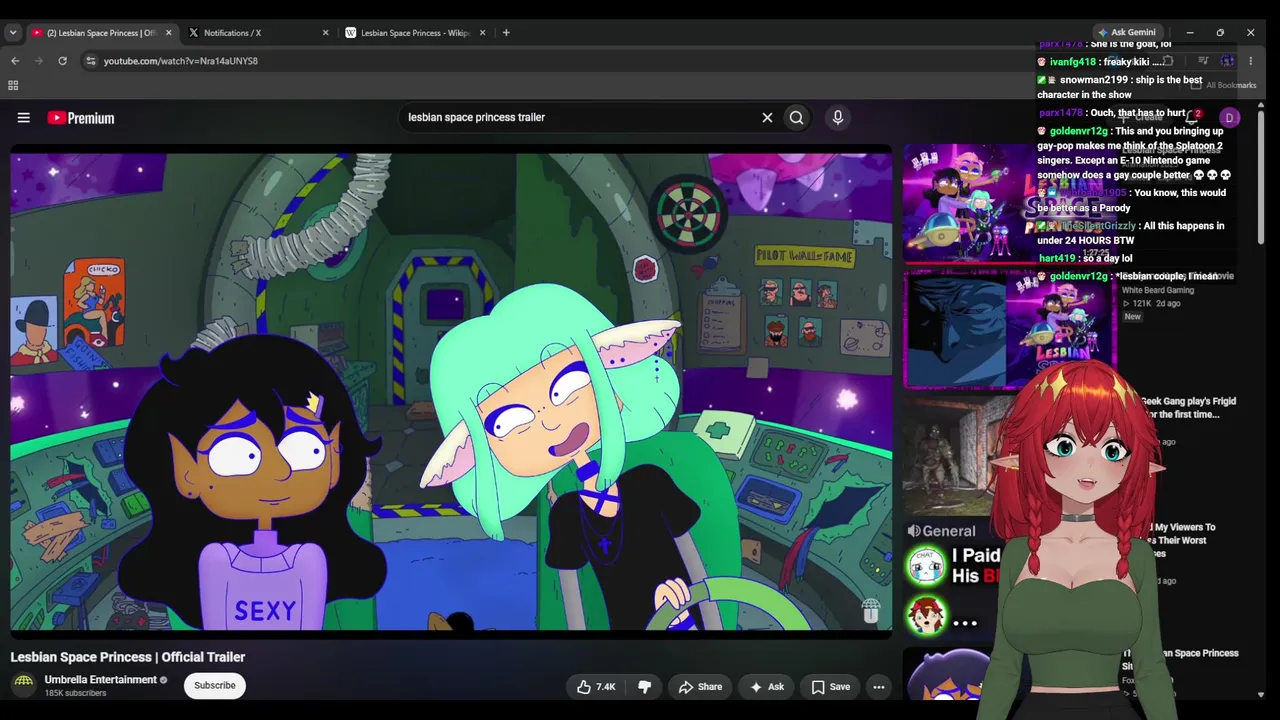The width and height of the screenshot is (1280, 720).
Task: Go to YouTube Premium home logo
Action: pos(81,118)
